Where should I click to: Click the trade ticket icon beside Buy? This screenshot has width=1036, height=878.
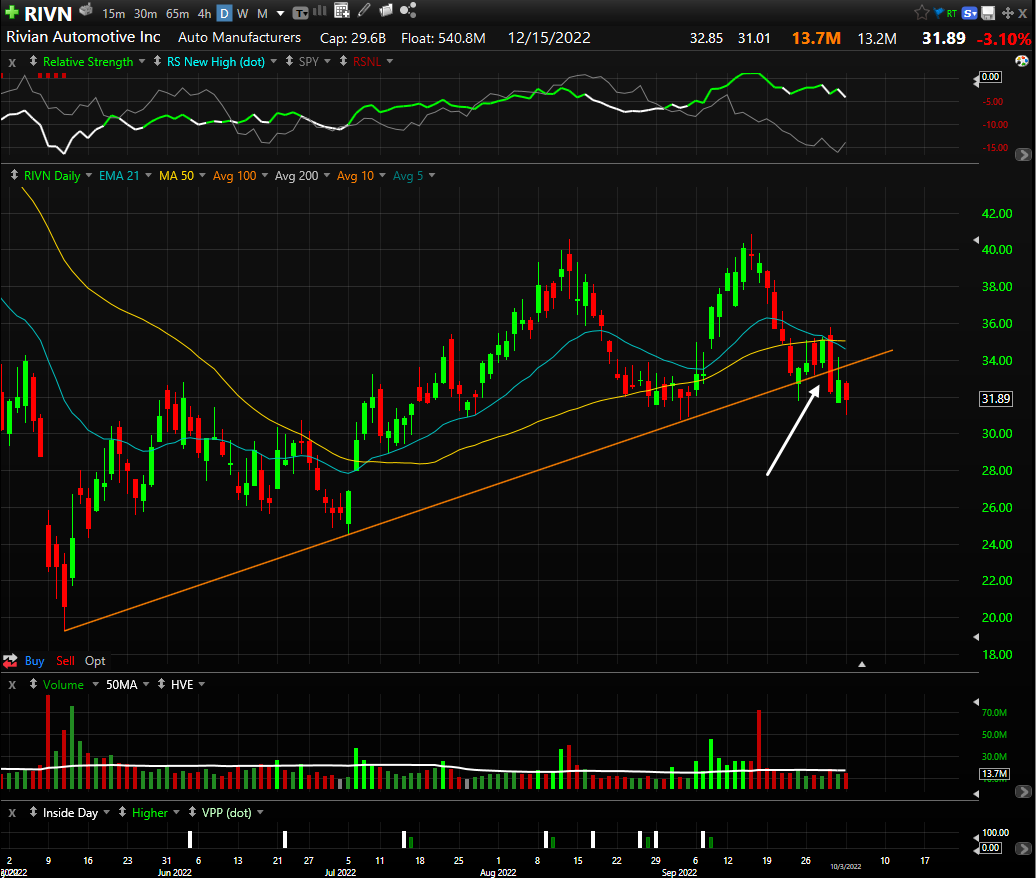10,661
